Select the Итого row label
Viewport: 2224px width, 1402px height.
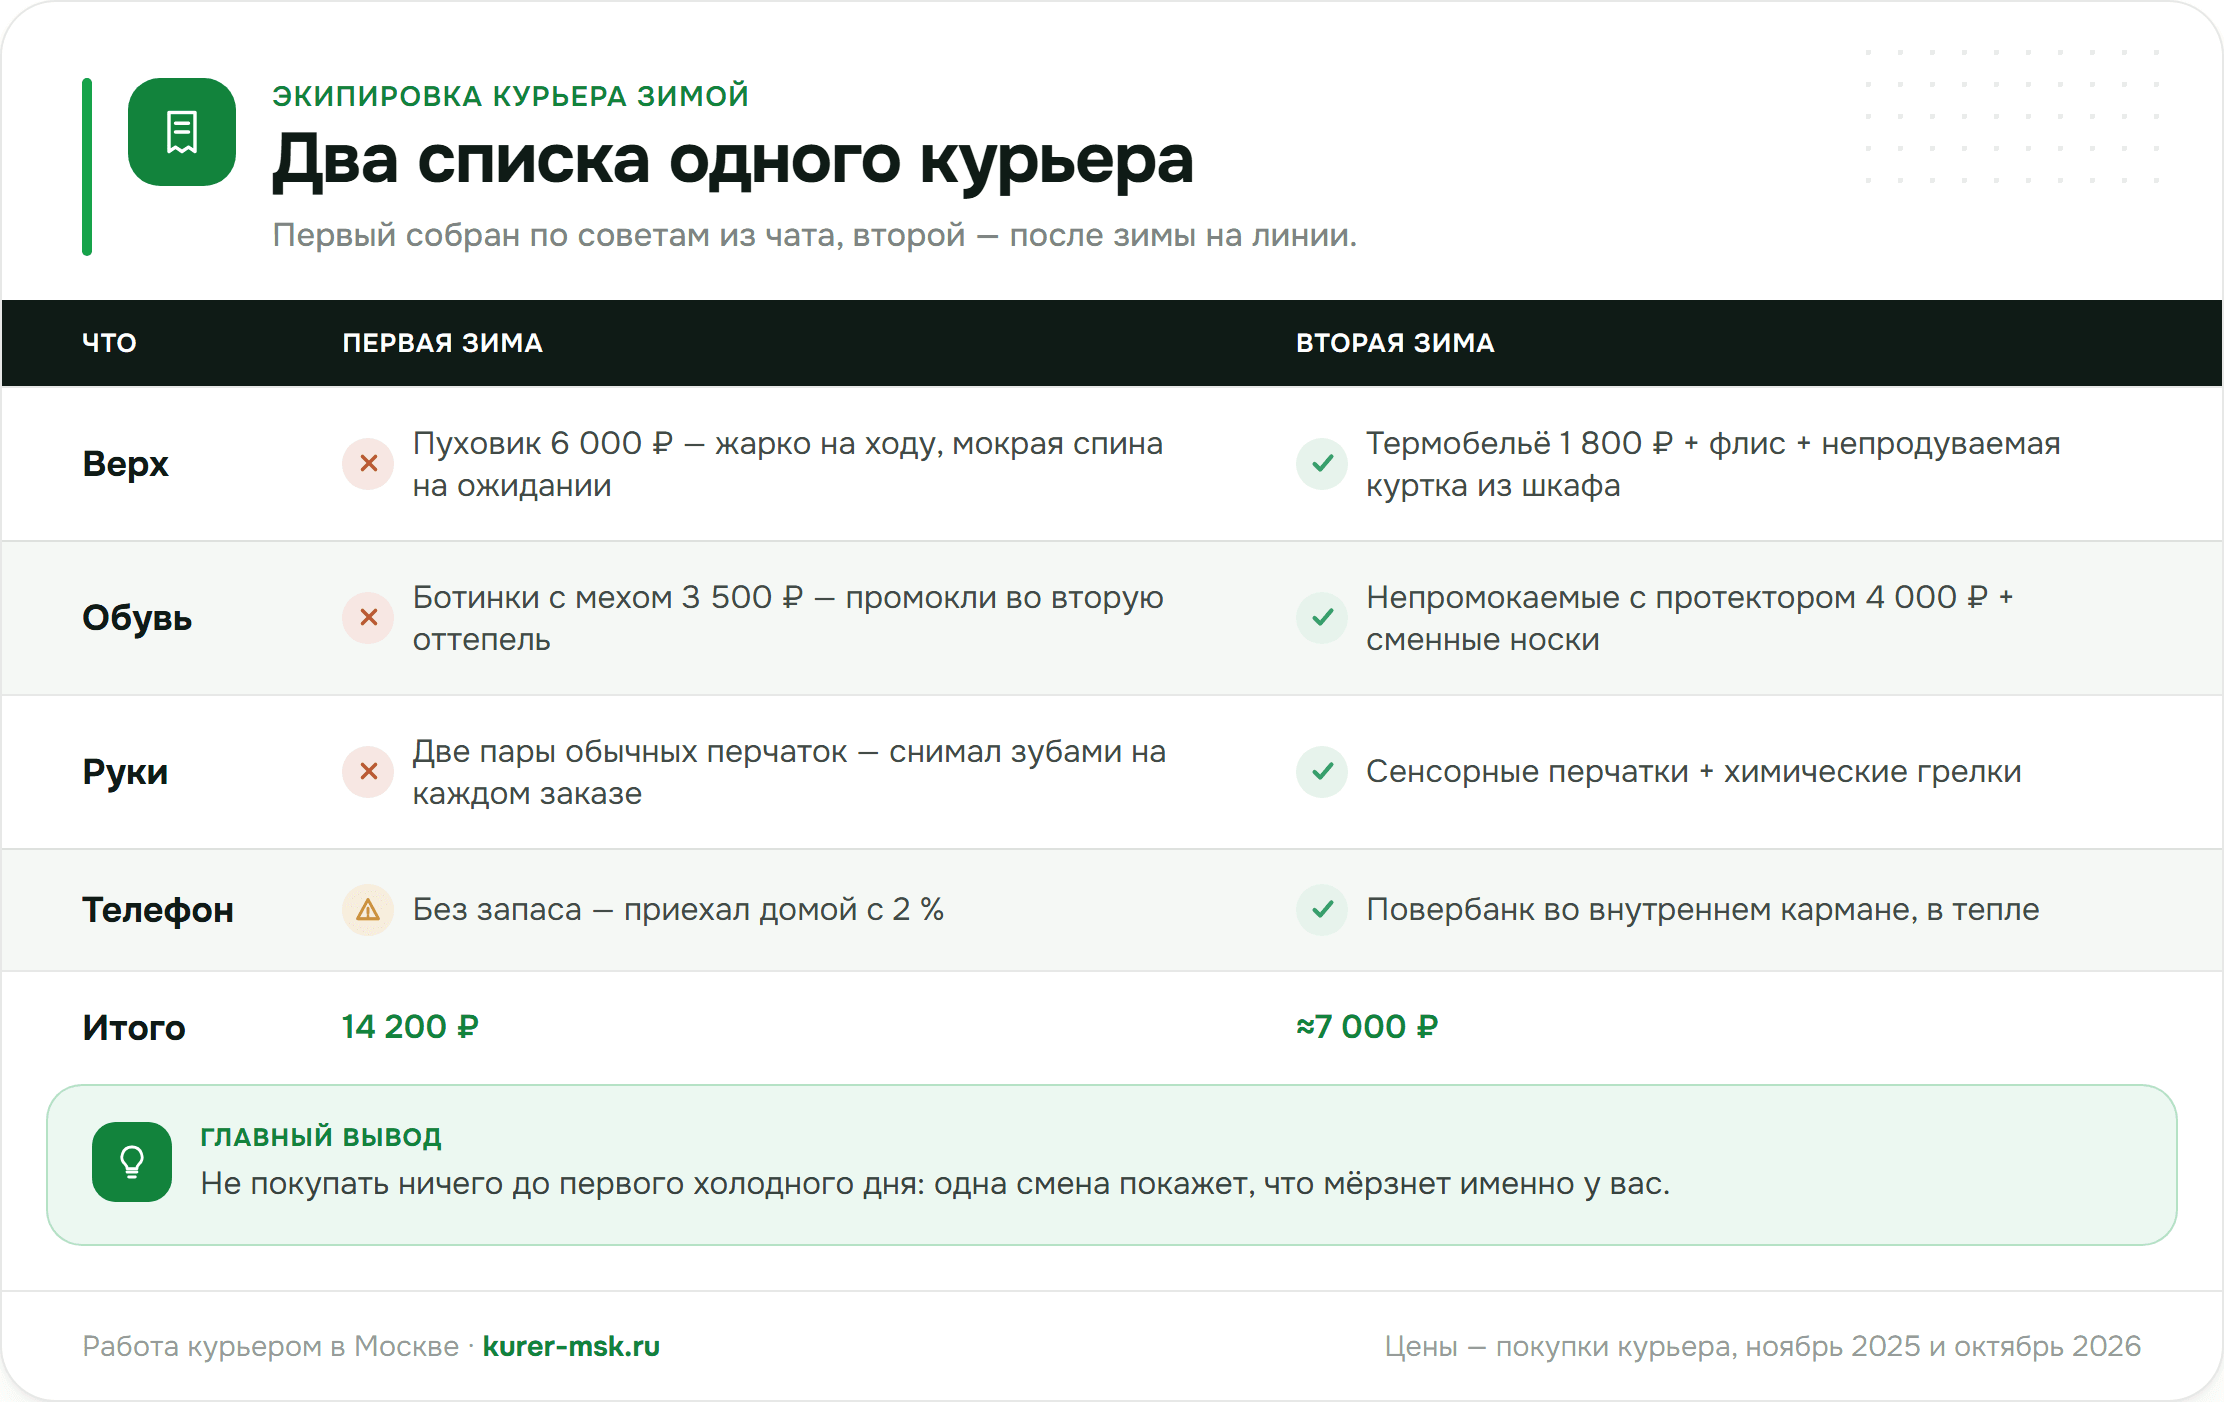pyautogui.click(x=134, y=1028)
